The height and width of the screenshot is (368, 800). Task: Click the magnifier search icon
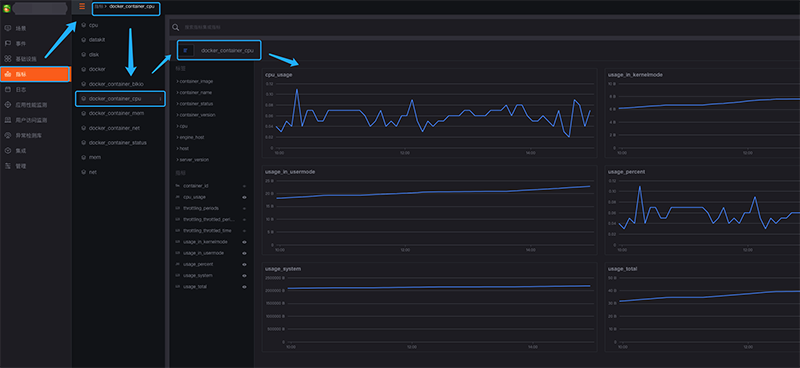pyautogui.click(x=176, y=27)
